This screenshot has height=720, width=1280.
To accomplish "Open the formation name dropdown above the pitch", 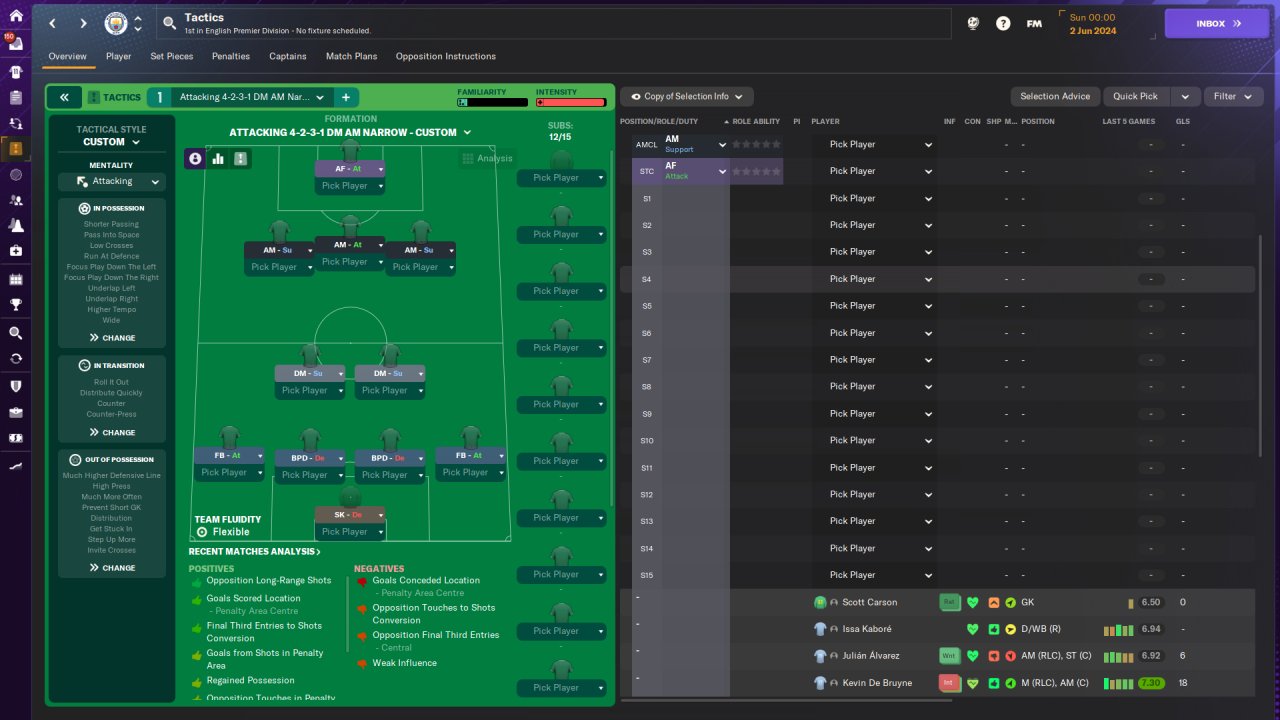I will point(350,132).
